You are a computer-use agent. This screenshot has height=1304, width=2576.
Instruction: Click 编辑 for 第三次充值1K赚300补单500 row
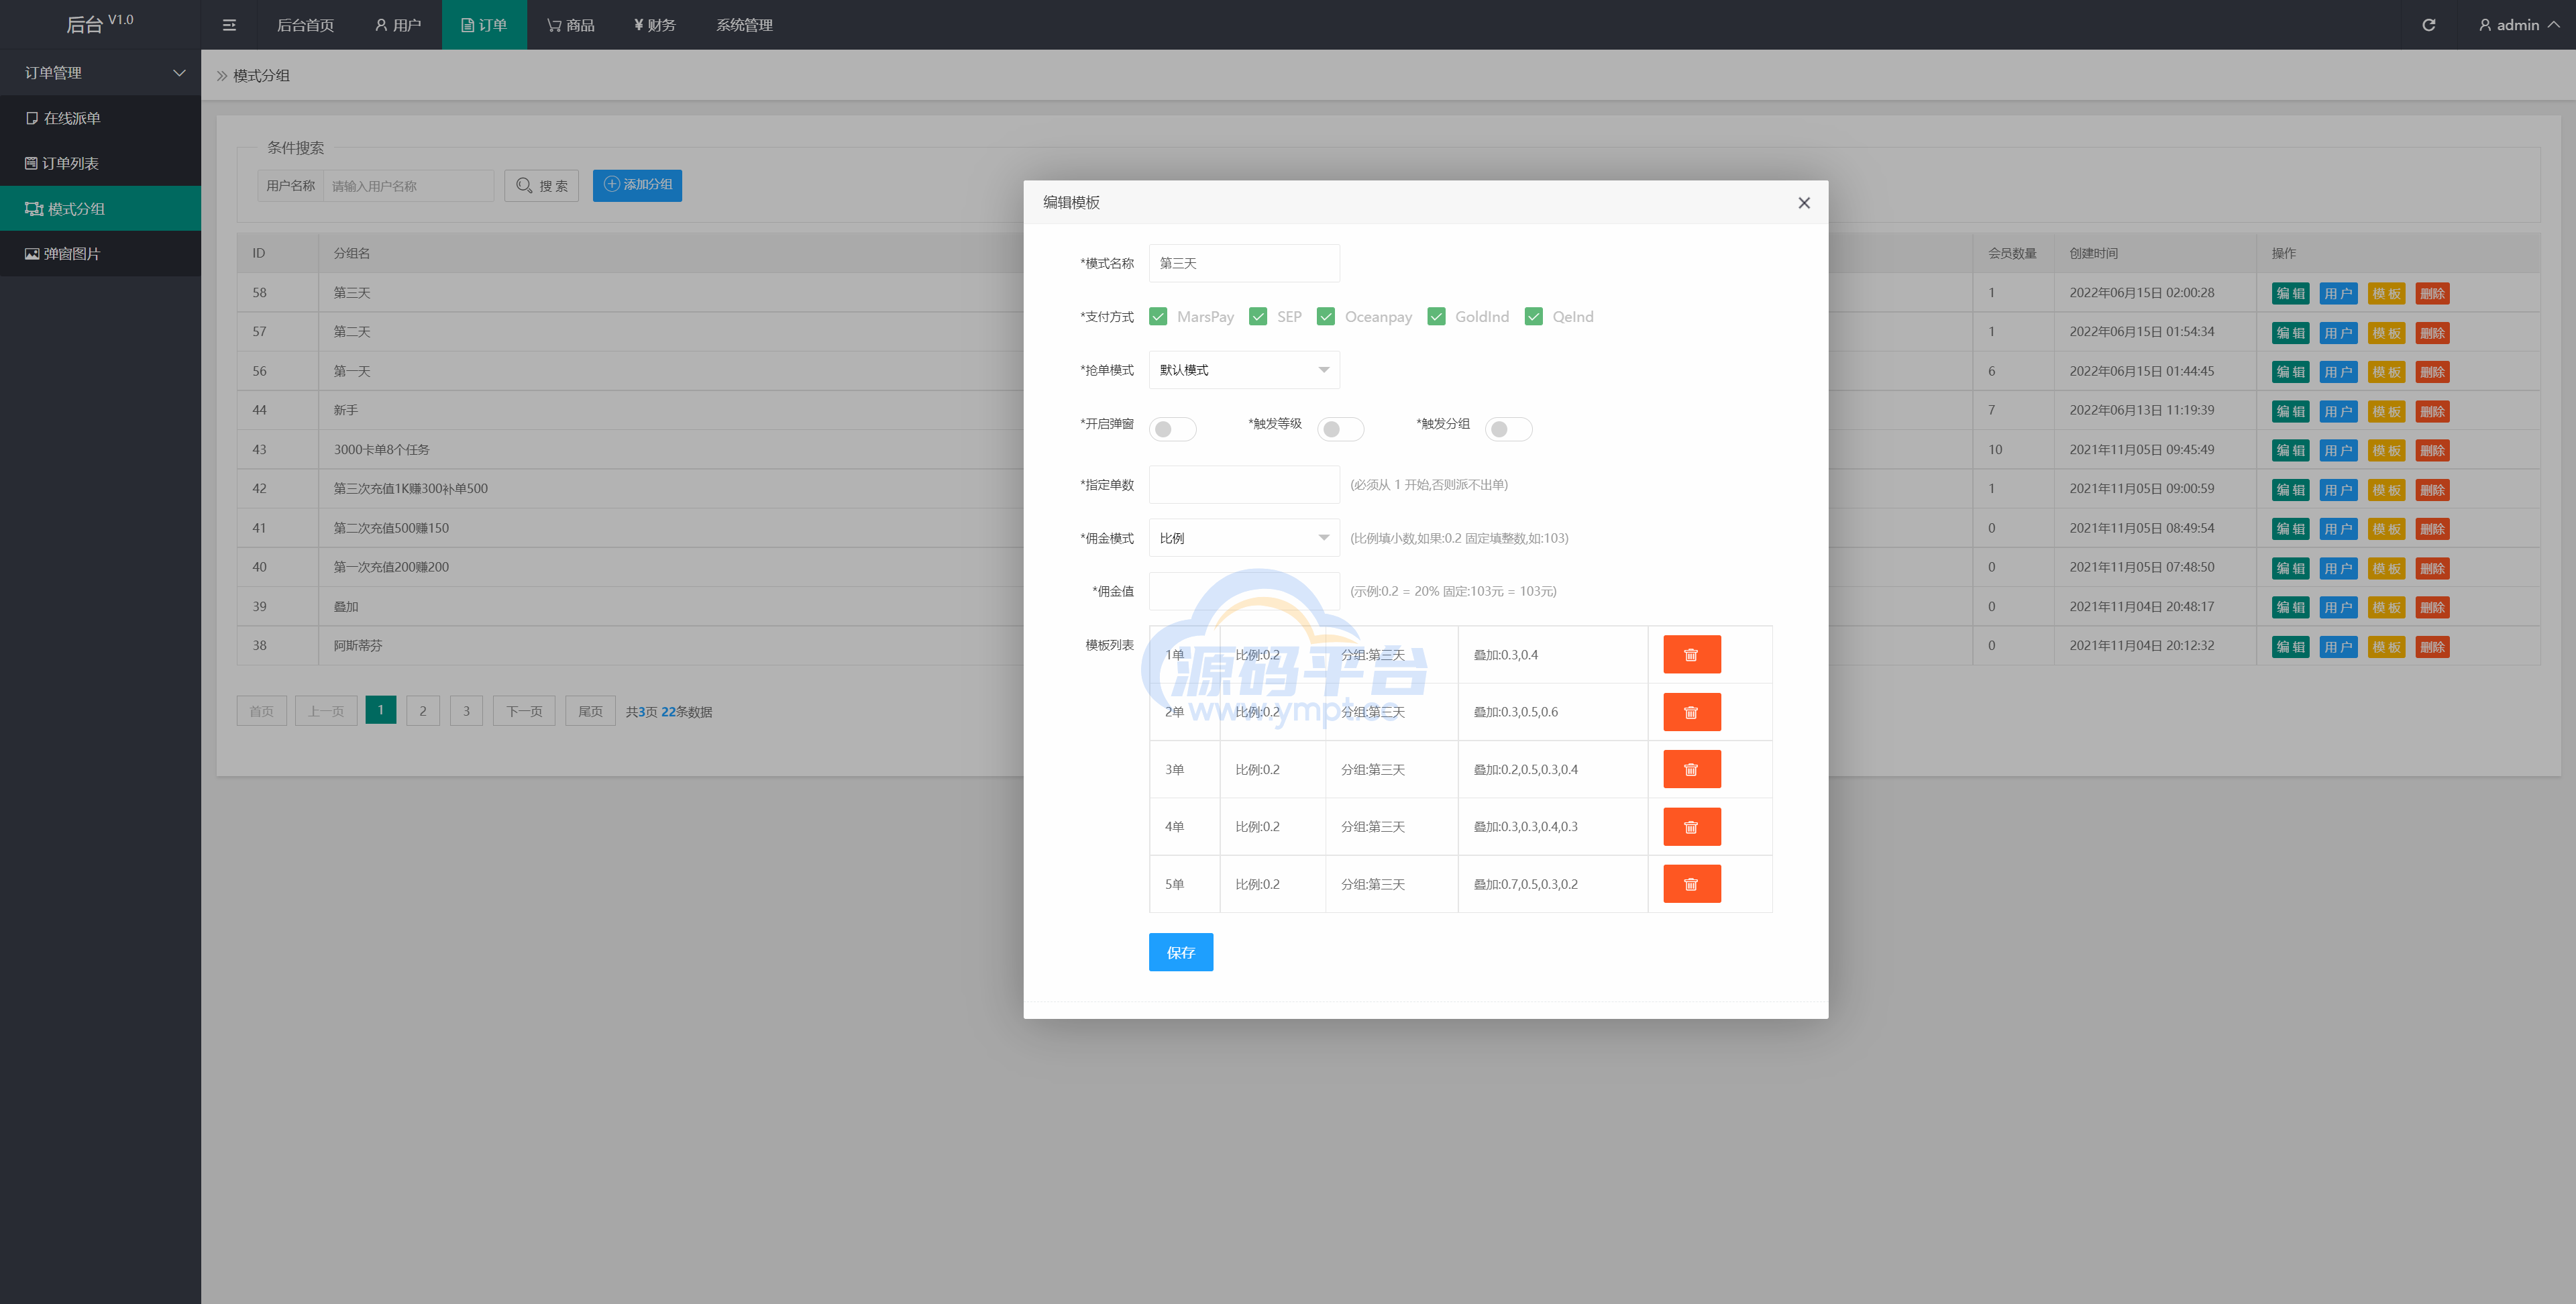2290,490
